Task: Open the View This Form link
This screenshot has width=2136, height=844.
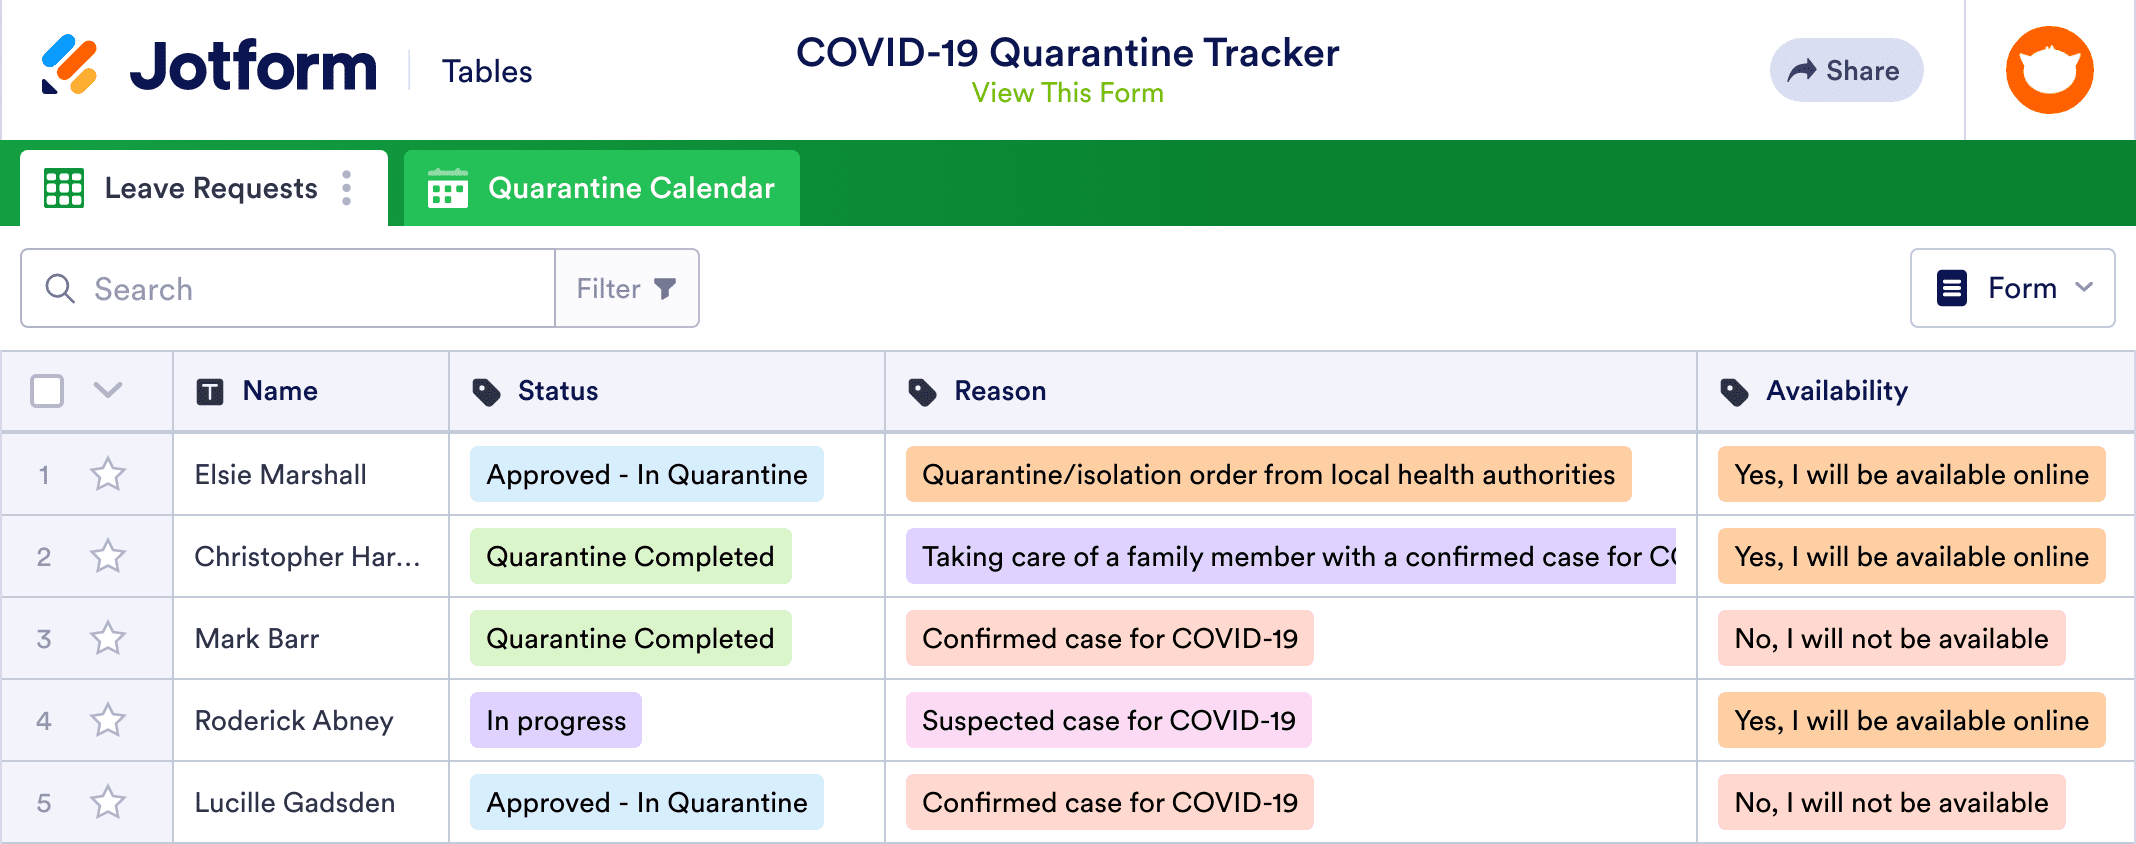Action: coord(1066,93)
